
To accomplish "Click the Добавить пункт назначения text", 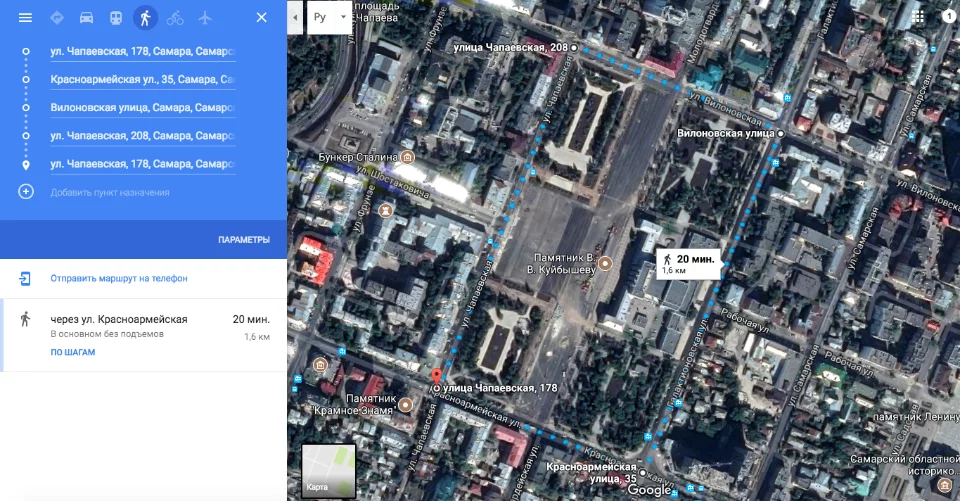I will click(x=110, y=192).
